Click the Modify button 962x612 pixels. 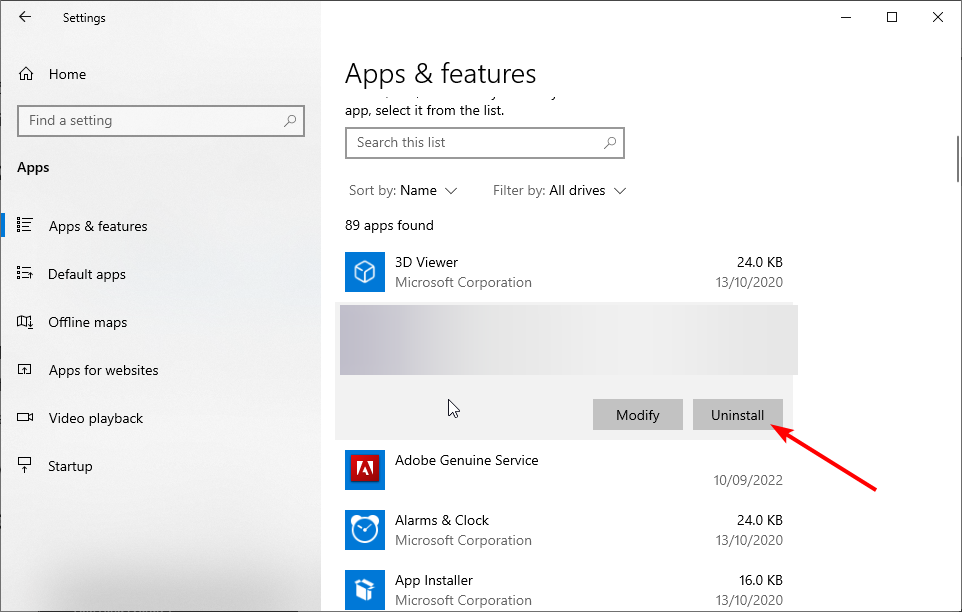click(637, 415)
